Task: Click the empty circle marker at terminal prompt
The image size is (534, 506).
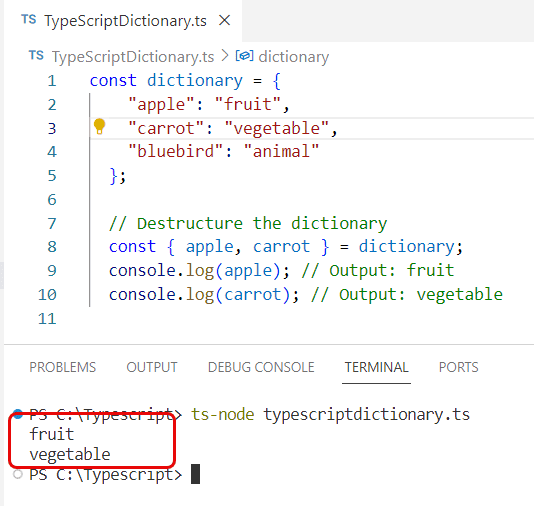Action: click(18, 474)
